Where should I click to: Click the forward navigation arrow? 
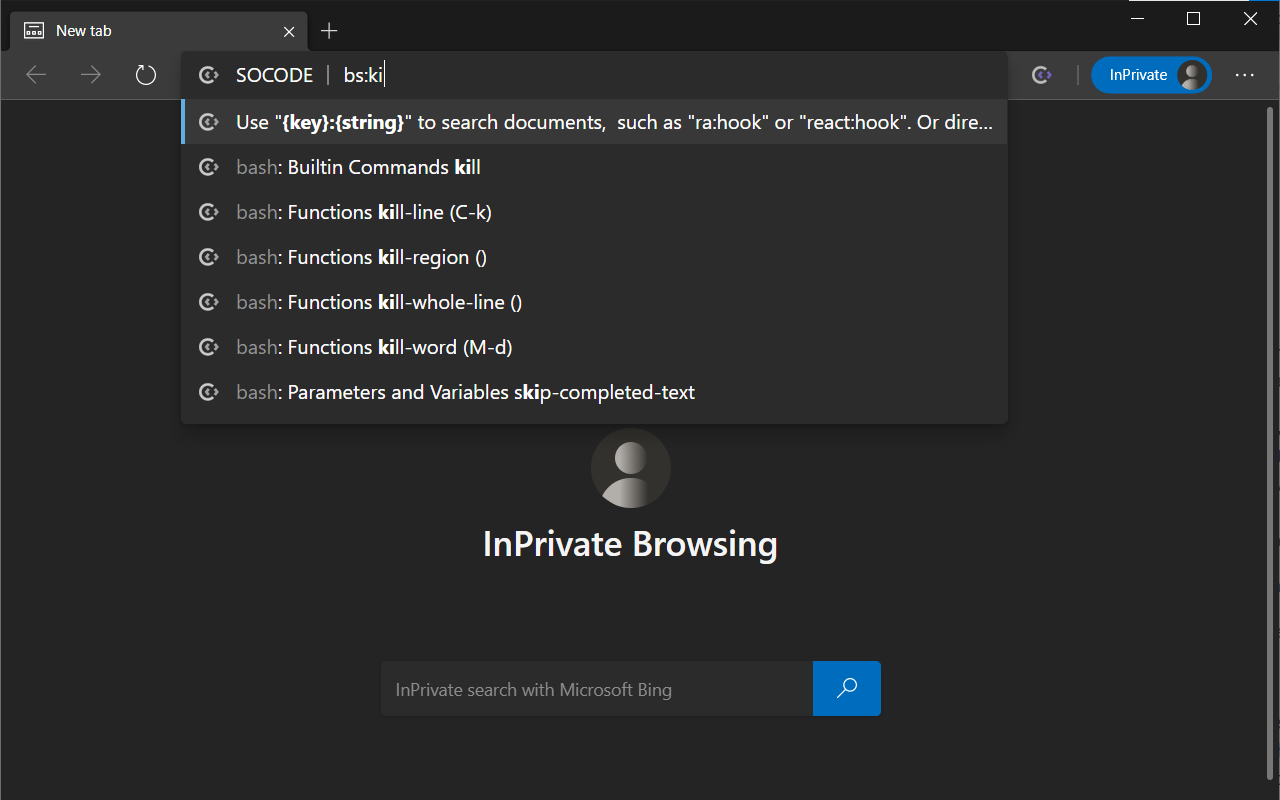[90, 74]
